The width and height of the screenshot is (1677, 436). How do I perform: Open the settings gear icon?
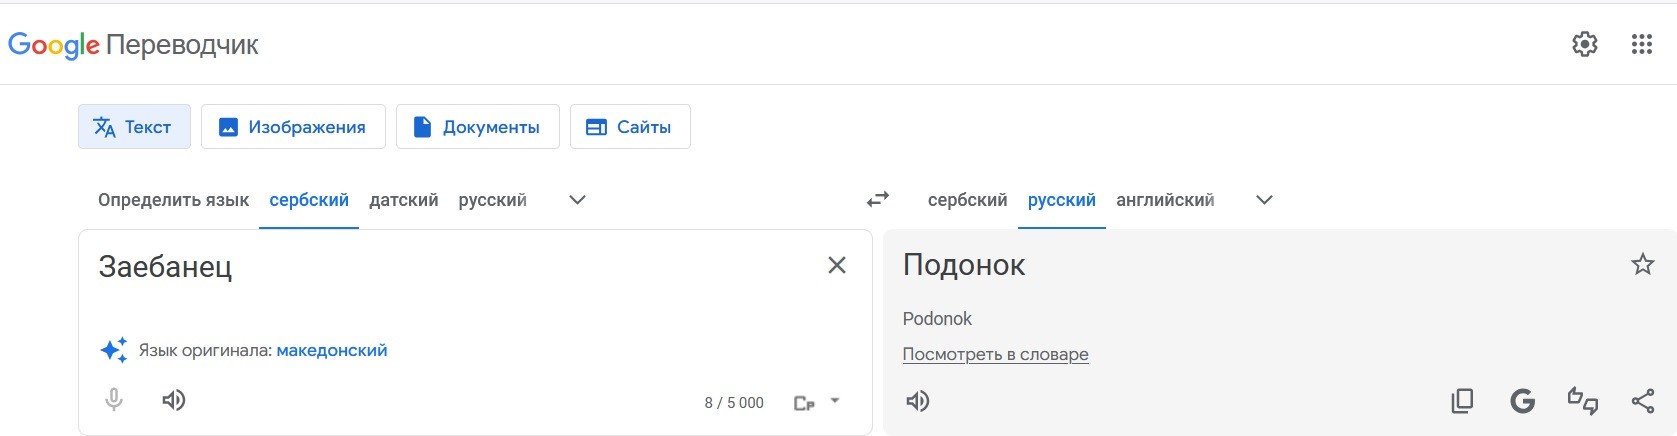pos(1584,44)
